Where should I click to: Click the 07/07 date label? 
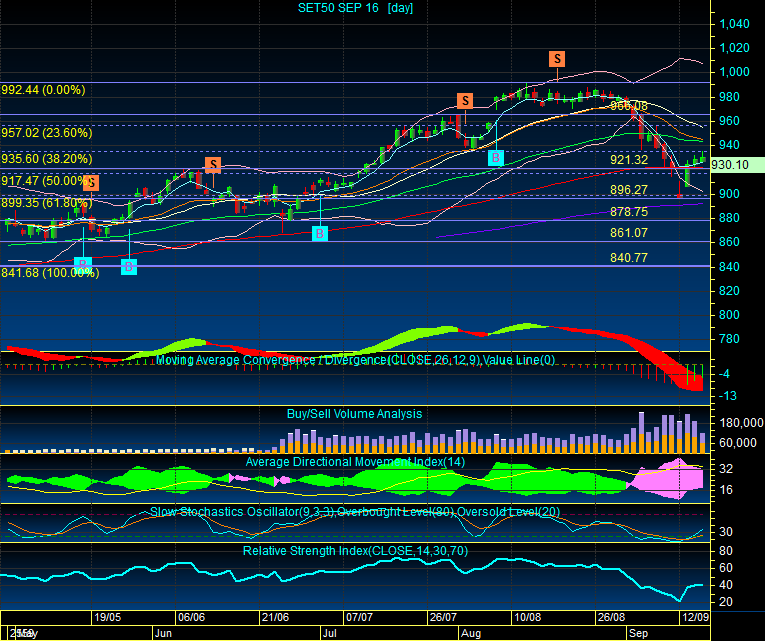(x=359, y=617)
